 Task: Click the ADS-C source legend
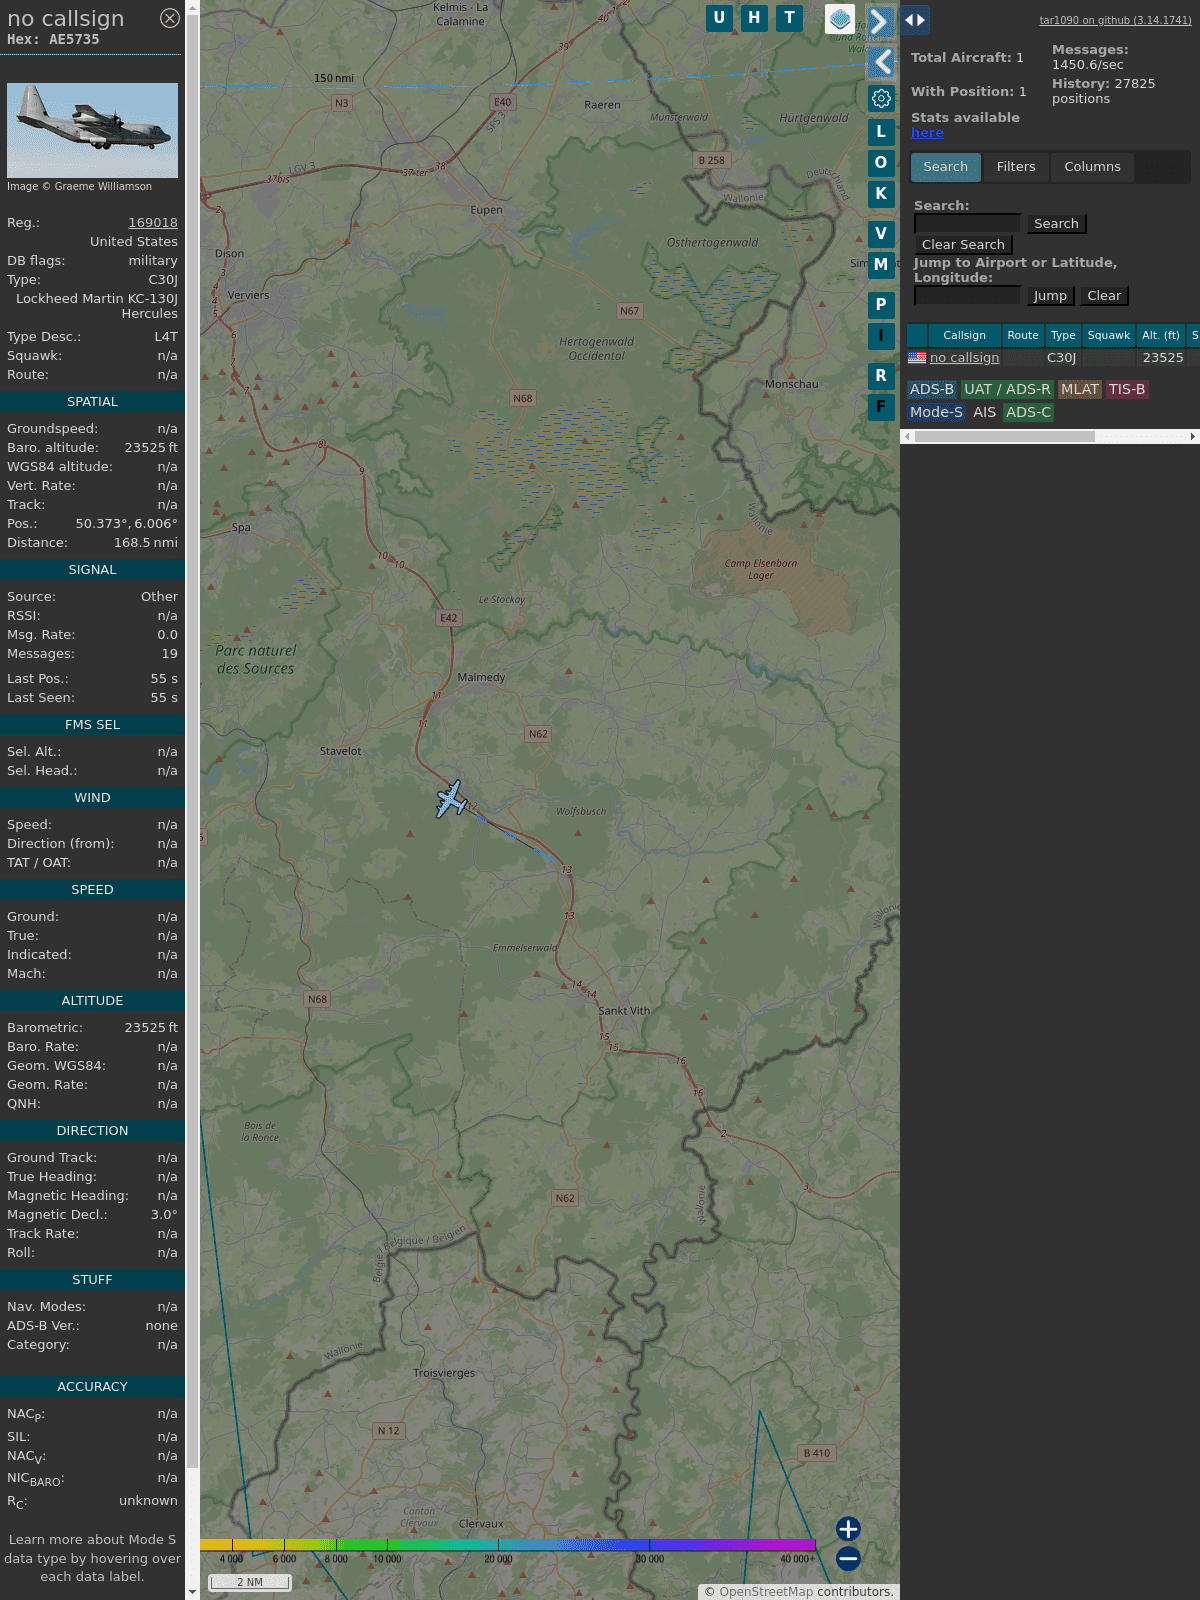coord(1028,412)
